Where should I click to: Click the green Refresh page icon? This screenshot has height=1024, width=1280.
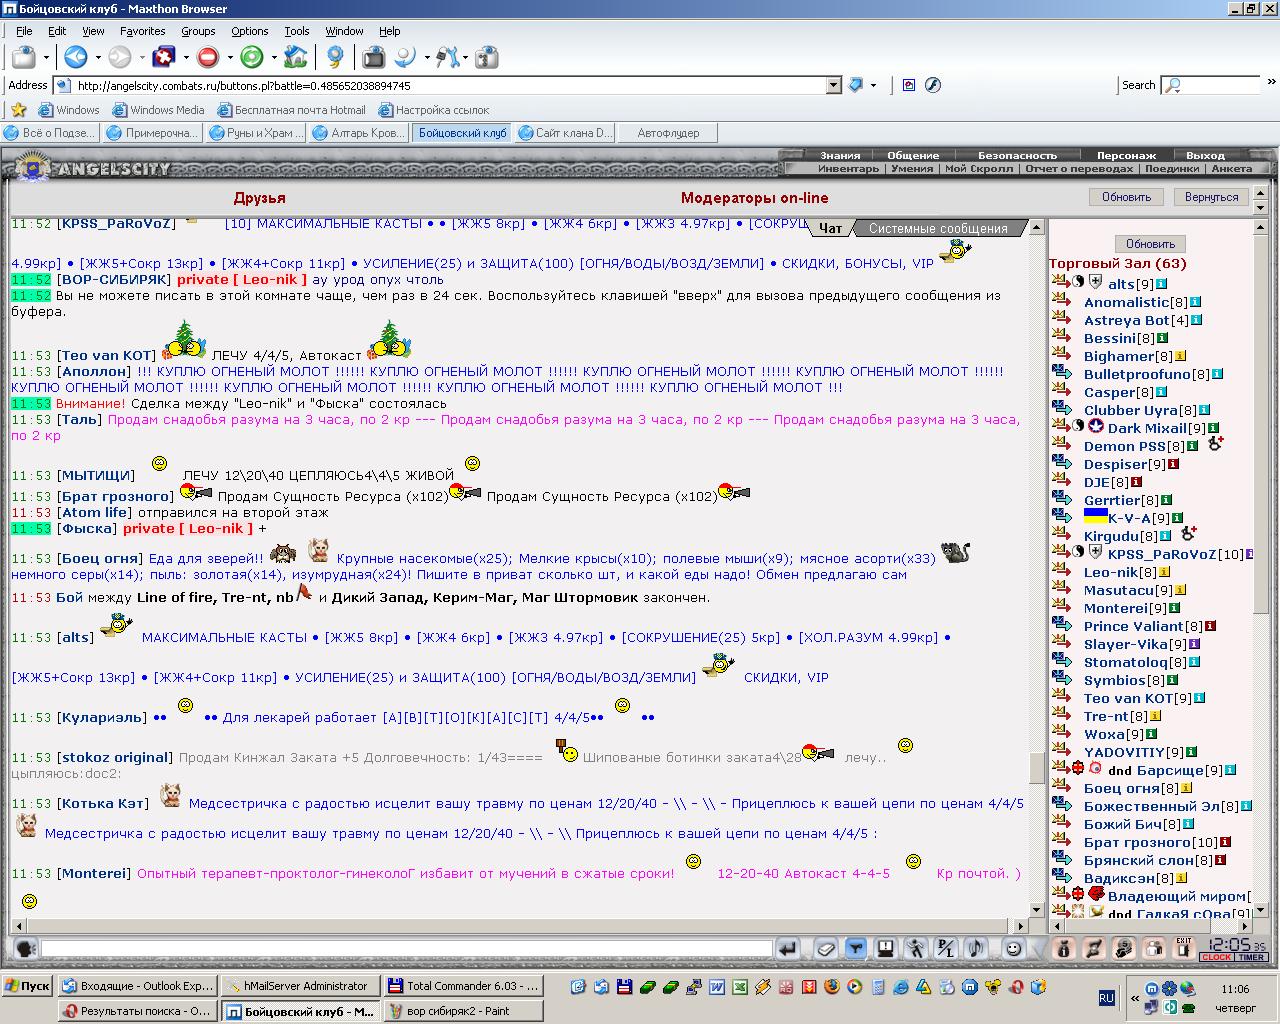[252, 57]
